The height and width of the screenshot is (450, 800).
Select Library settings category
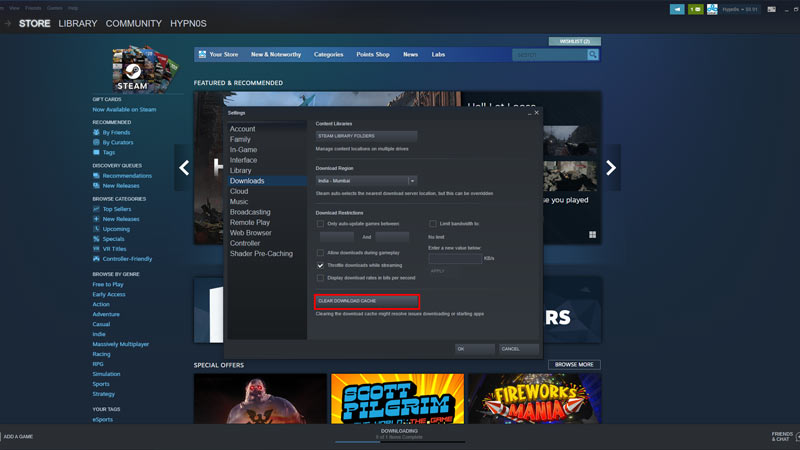pos(240,170)
